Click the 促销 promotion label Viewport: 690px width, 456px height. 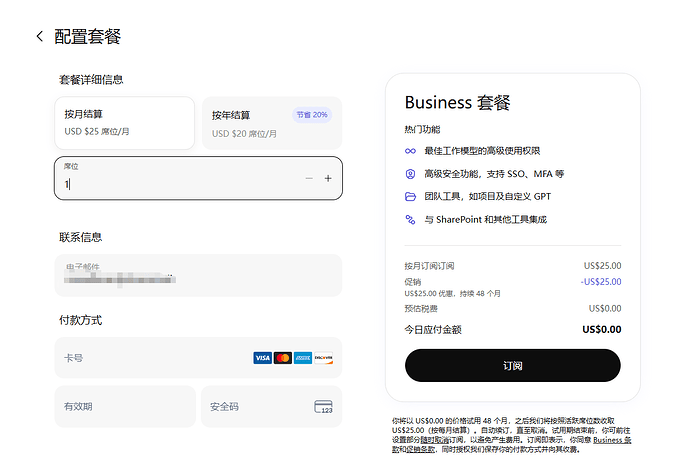point(413,282)
